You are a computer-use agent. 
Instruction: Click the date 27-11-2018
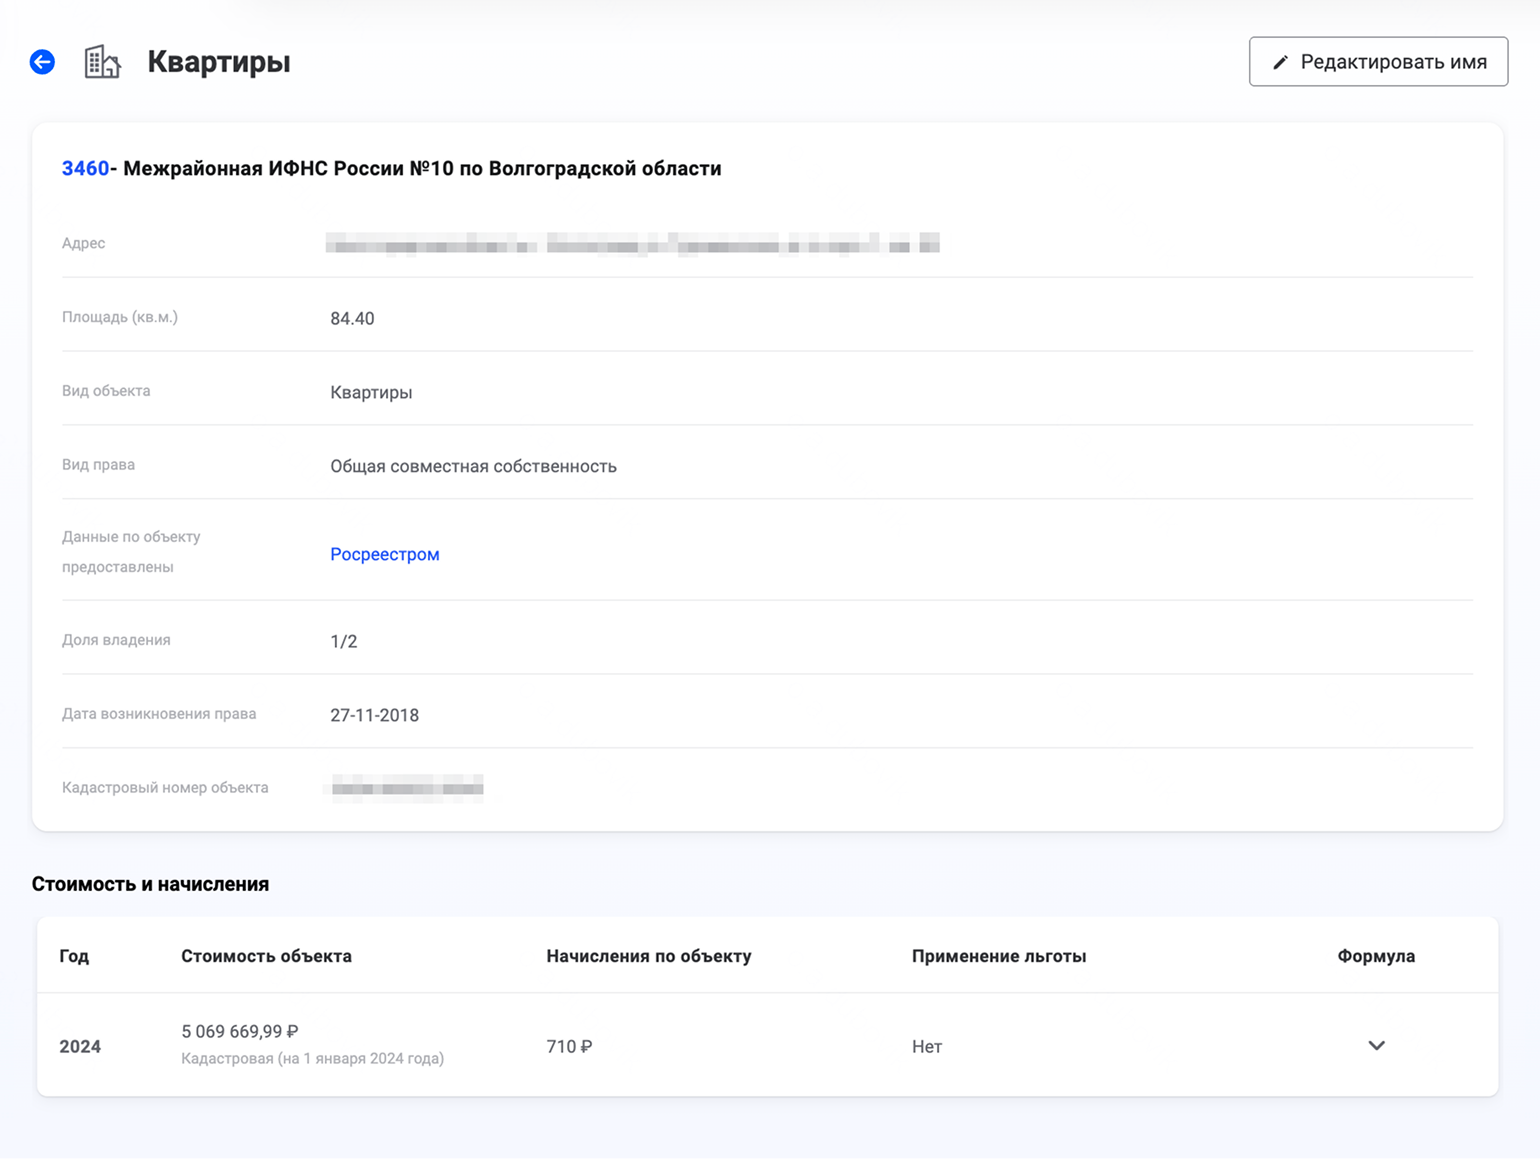[374, 715]
